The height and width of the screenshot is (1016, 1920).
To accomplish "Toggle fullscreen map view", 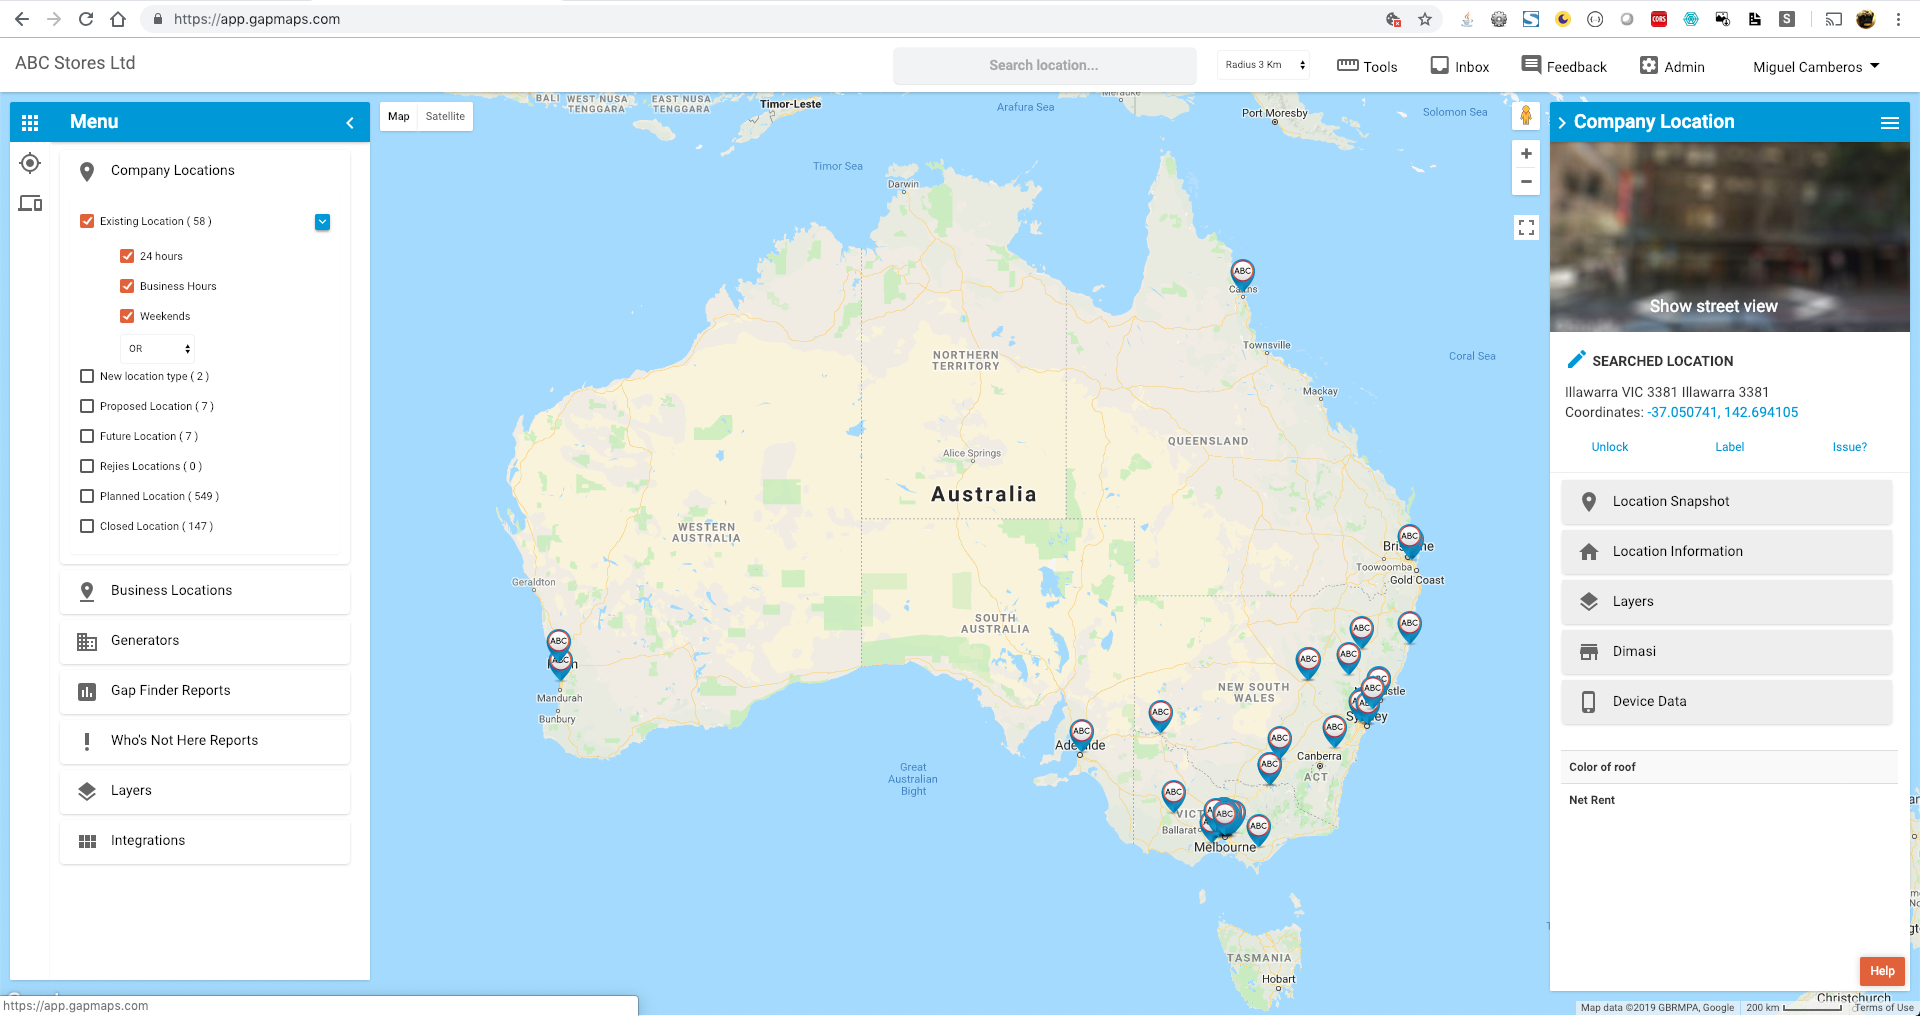I will point(1526,228).
